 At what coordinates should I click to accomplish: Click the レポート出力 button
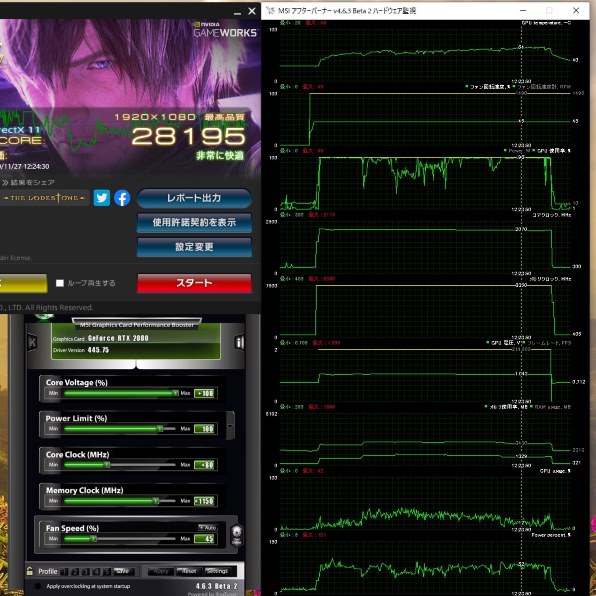coord(194,198)
